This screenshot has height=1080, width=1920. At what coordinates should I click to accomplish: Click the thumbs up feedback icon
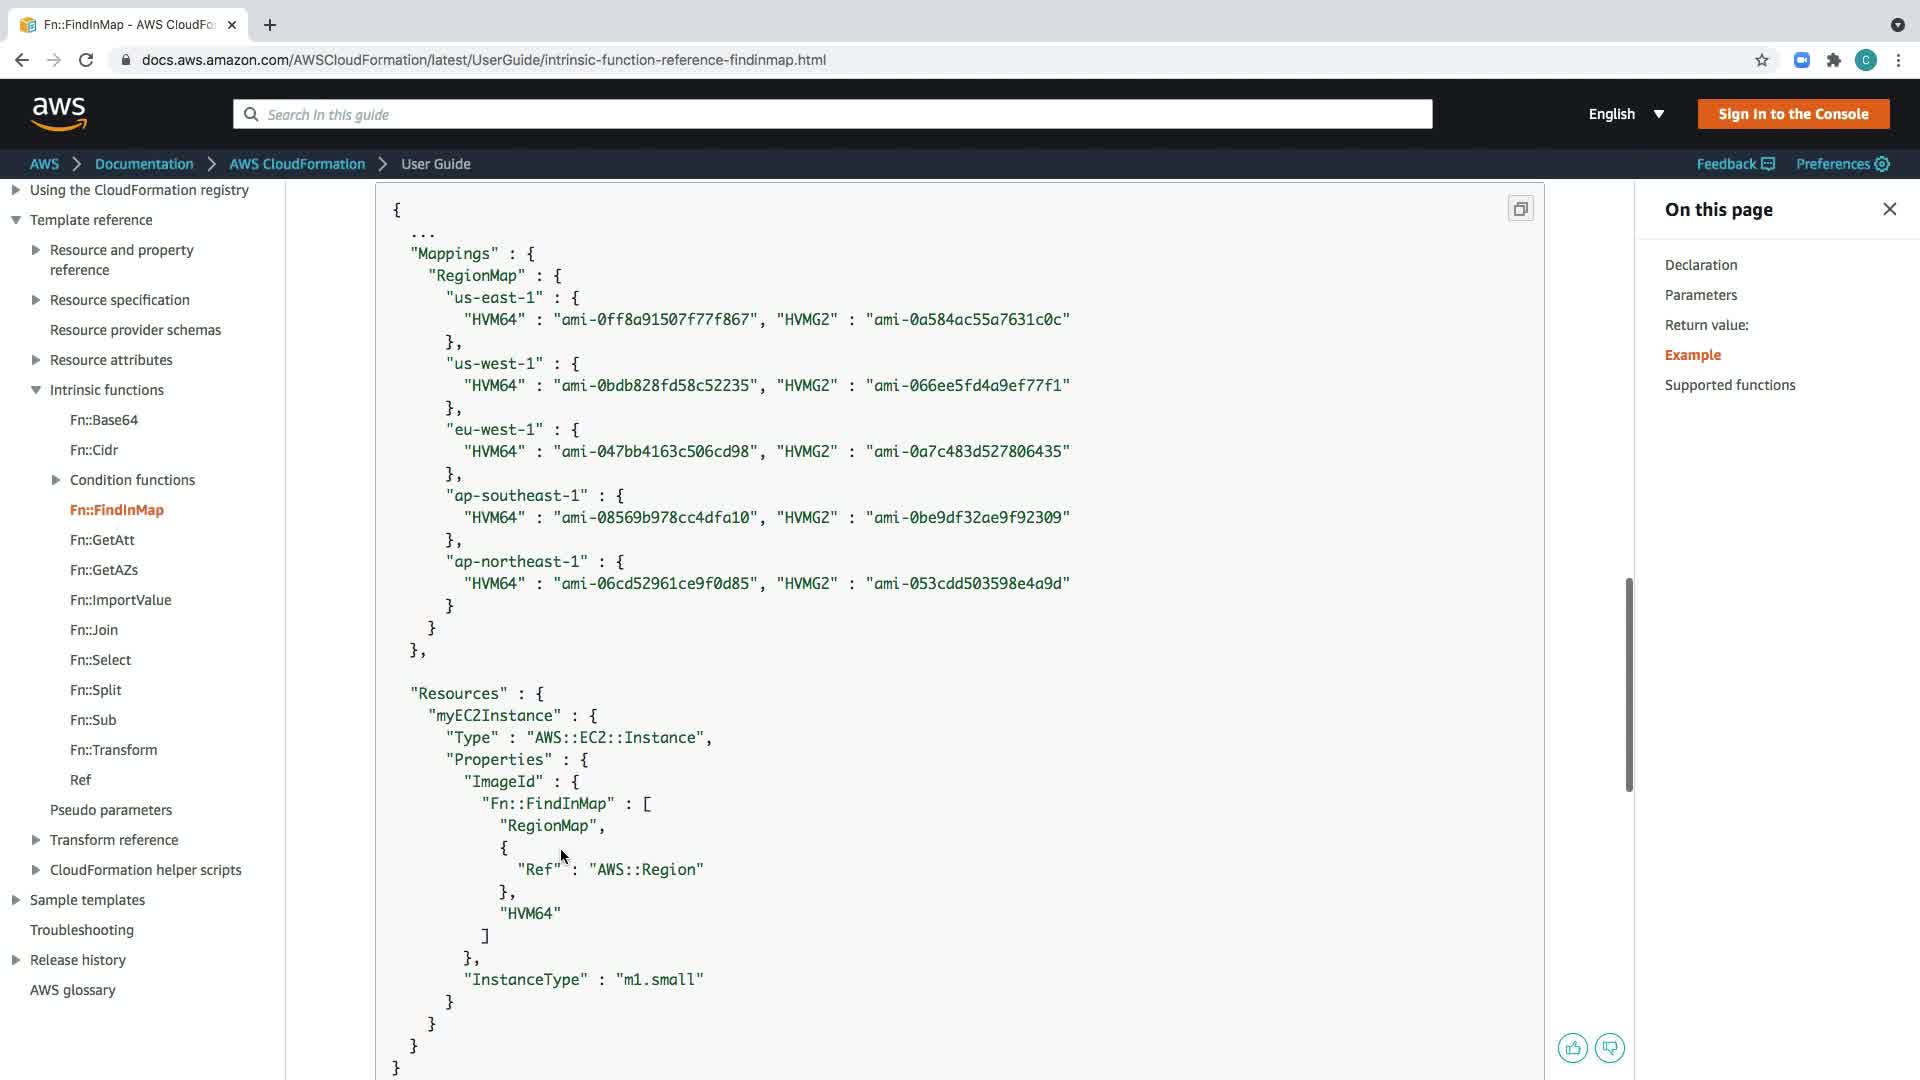(x=1572, y=1048)
